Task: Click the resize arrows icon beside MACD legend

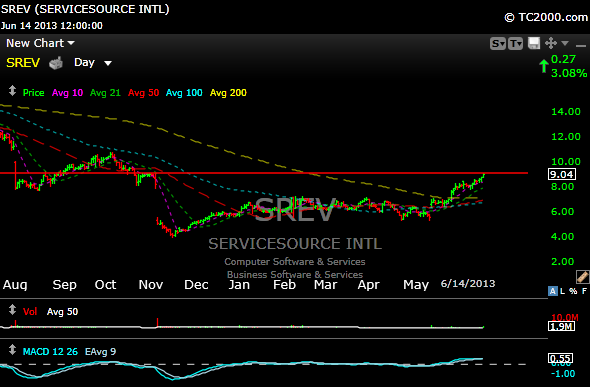Action: [x=12, y=350]
